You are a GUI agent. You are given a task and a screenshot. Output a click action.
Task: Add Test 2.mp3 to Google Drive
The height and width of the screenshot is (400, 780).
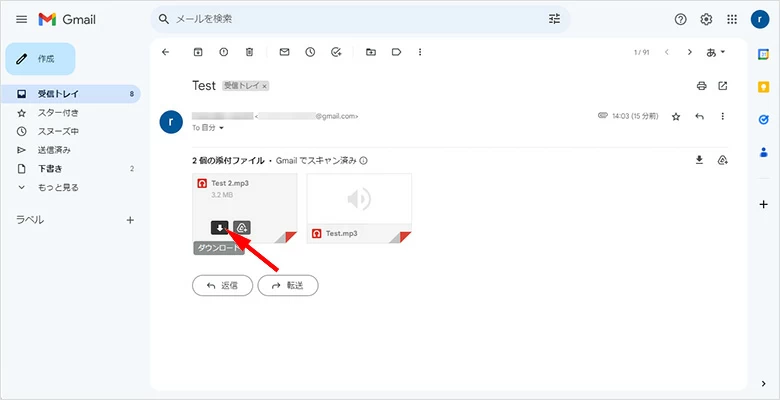point(242,227)
